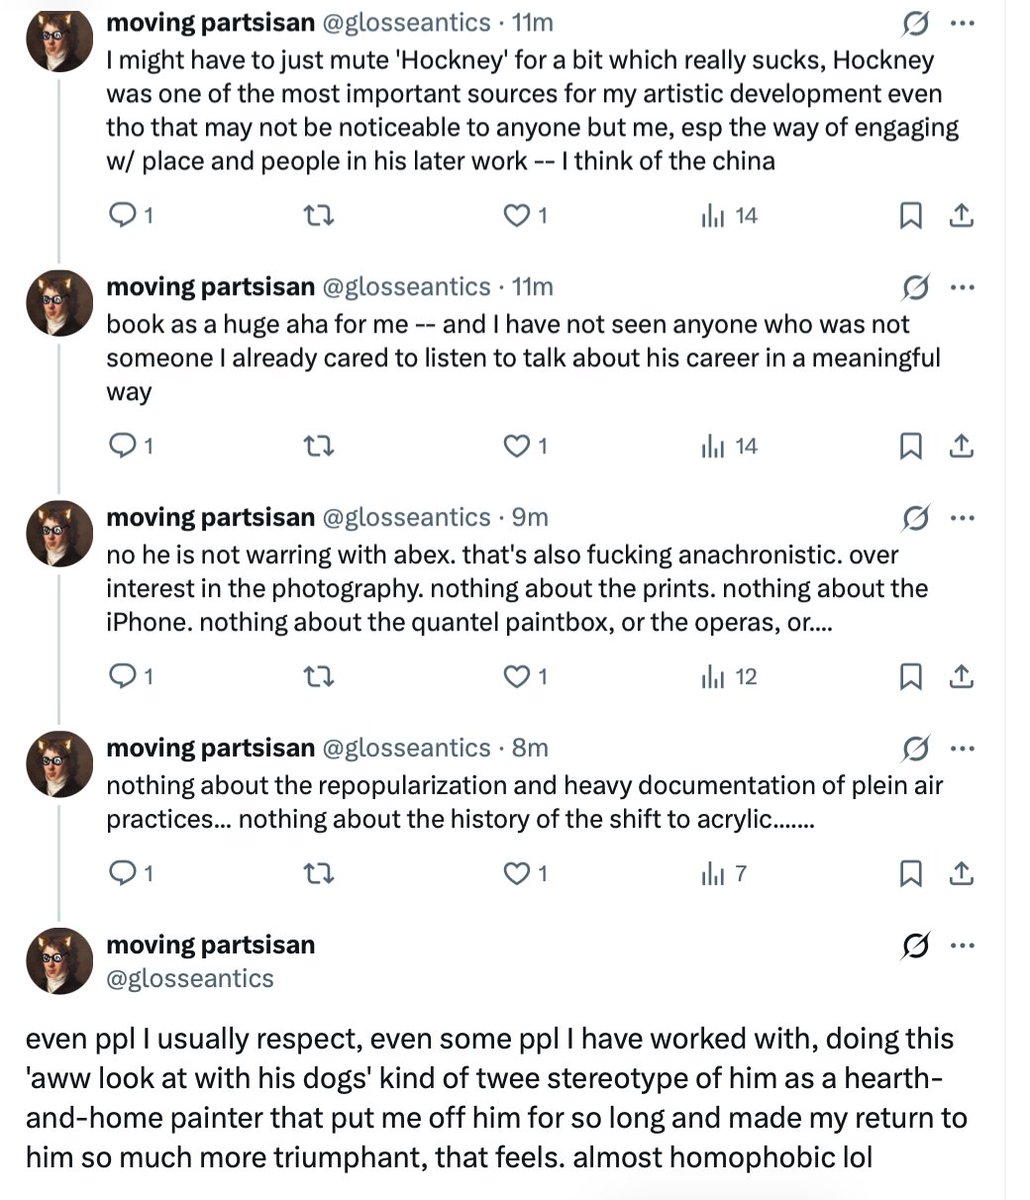The height and width of the screenshot is (1200, 1030).
Task: Retweet the 'mute Hockney' tweet
Action: (318, 215)
